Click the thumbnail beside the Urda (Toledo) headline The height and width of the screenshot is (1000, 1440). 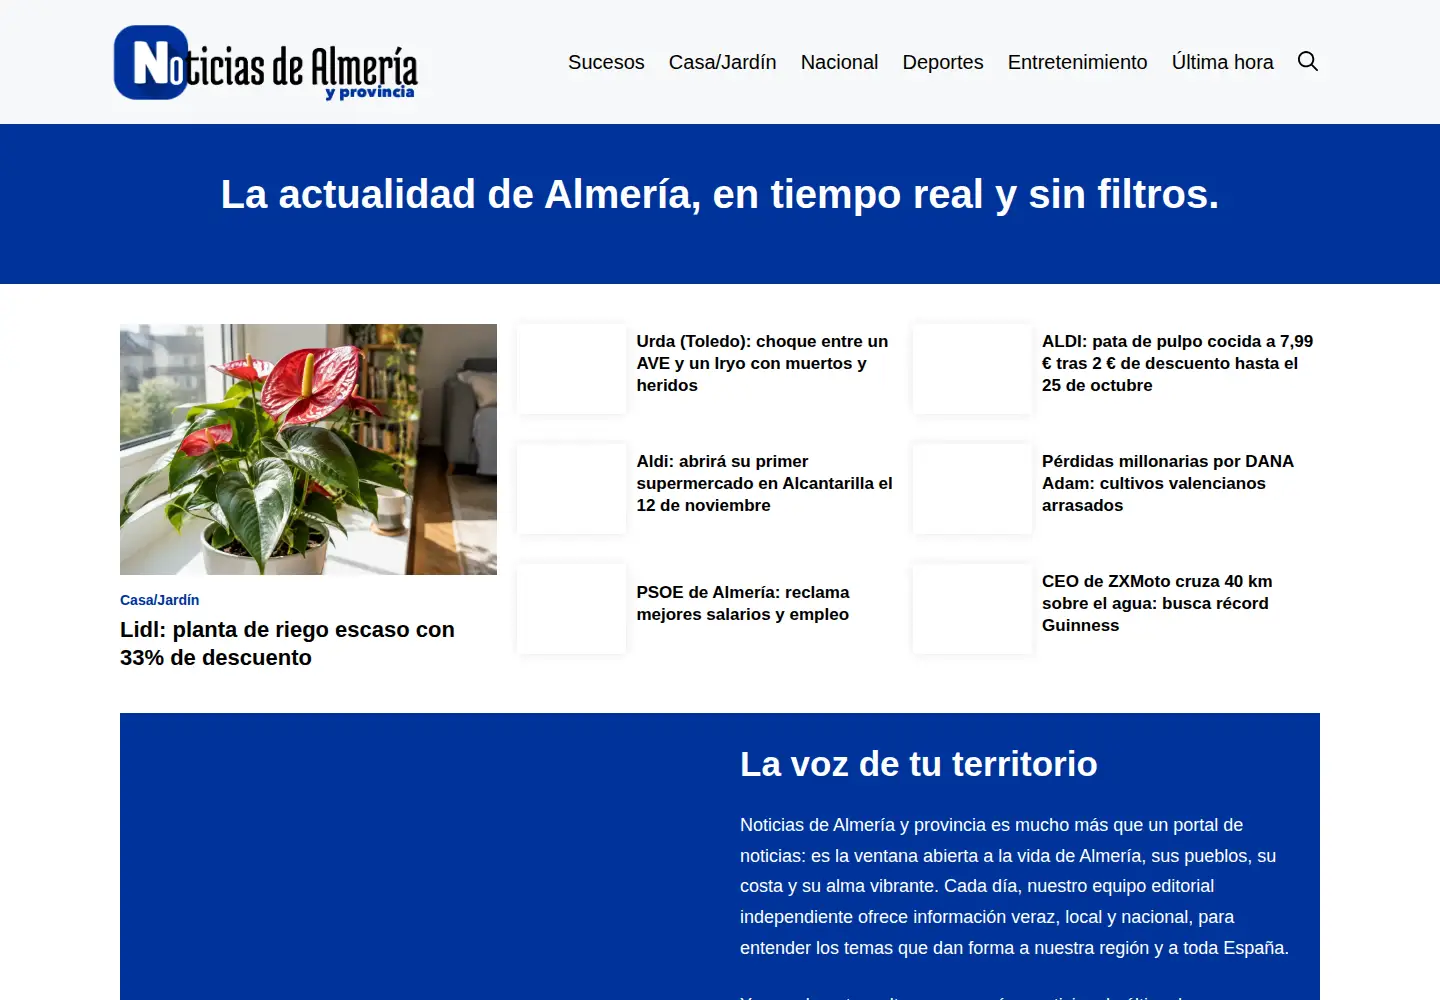point(571,369)
